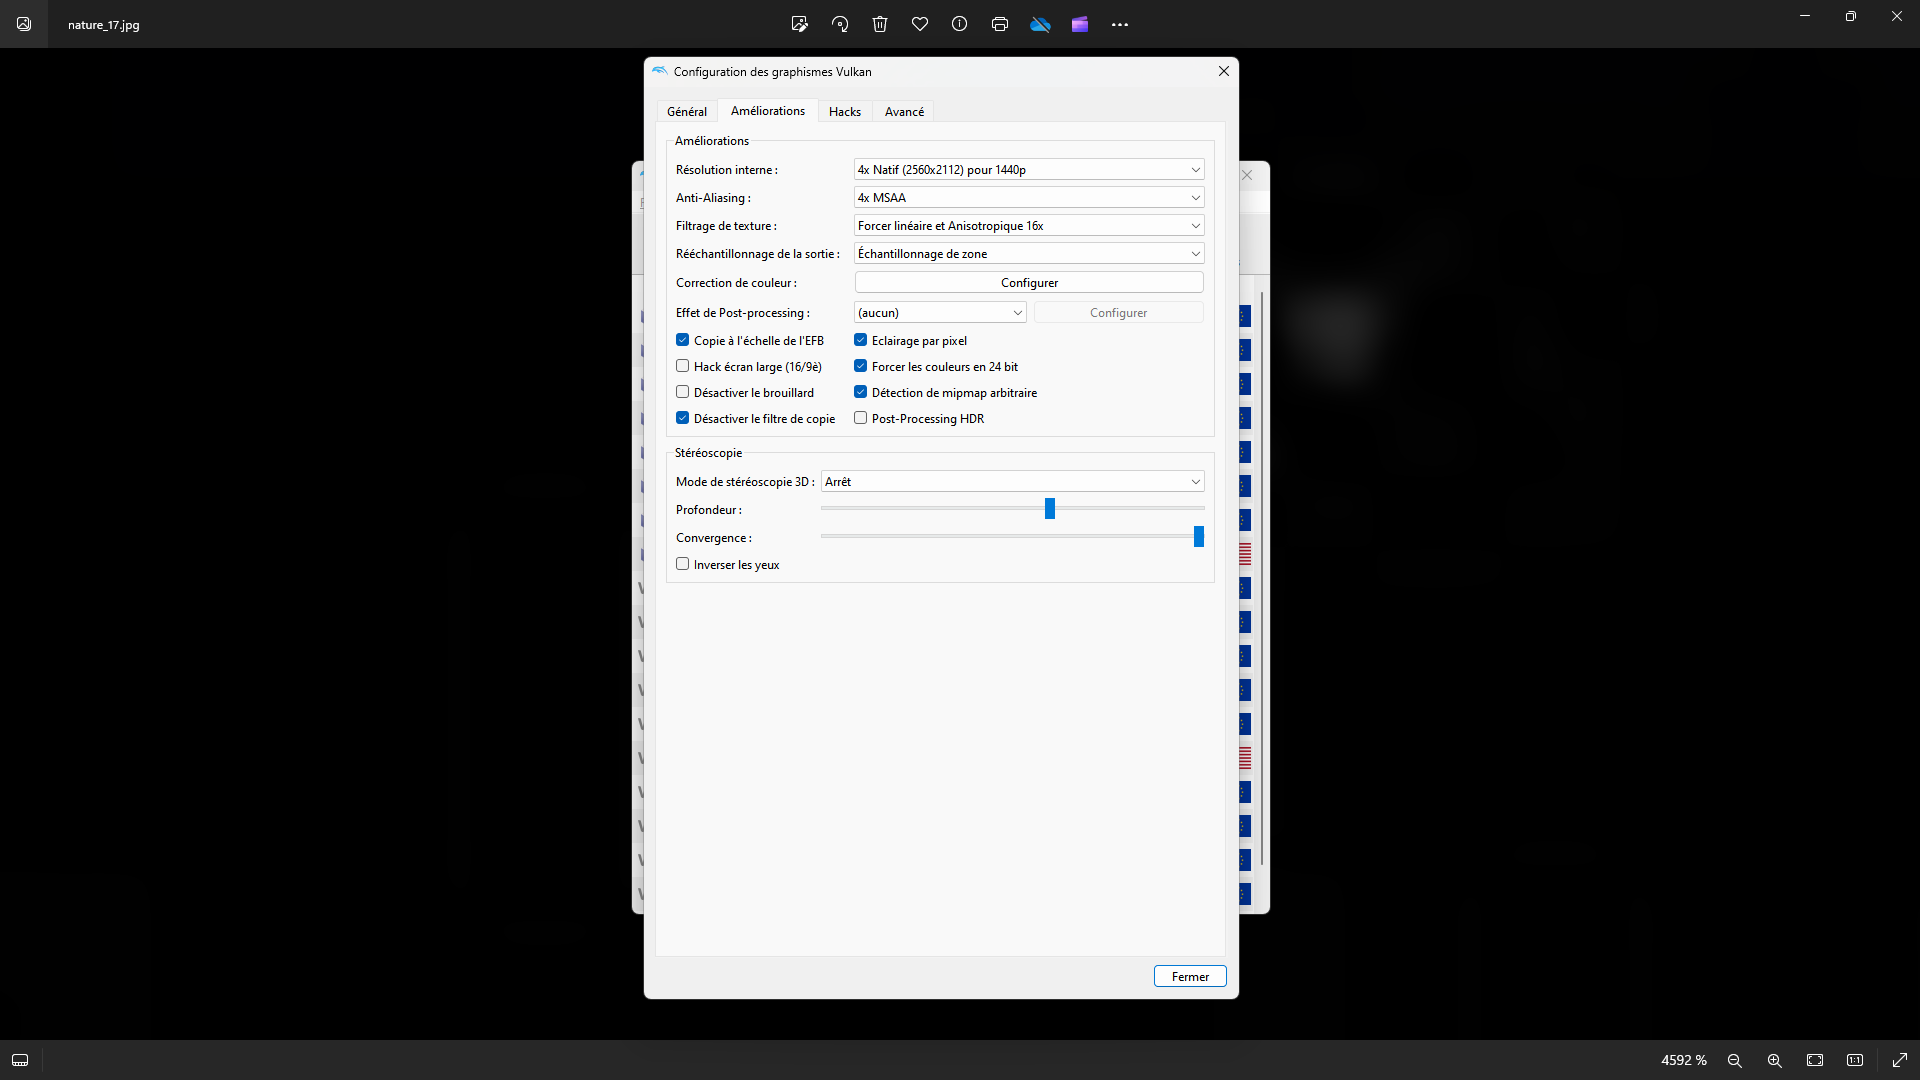
Task: Click the Edit image icon in Photos toolbar
Action: [799, 24]
